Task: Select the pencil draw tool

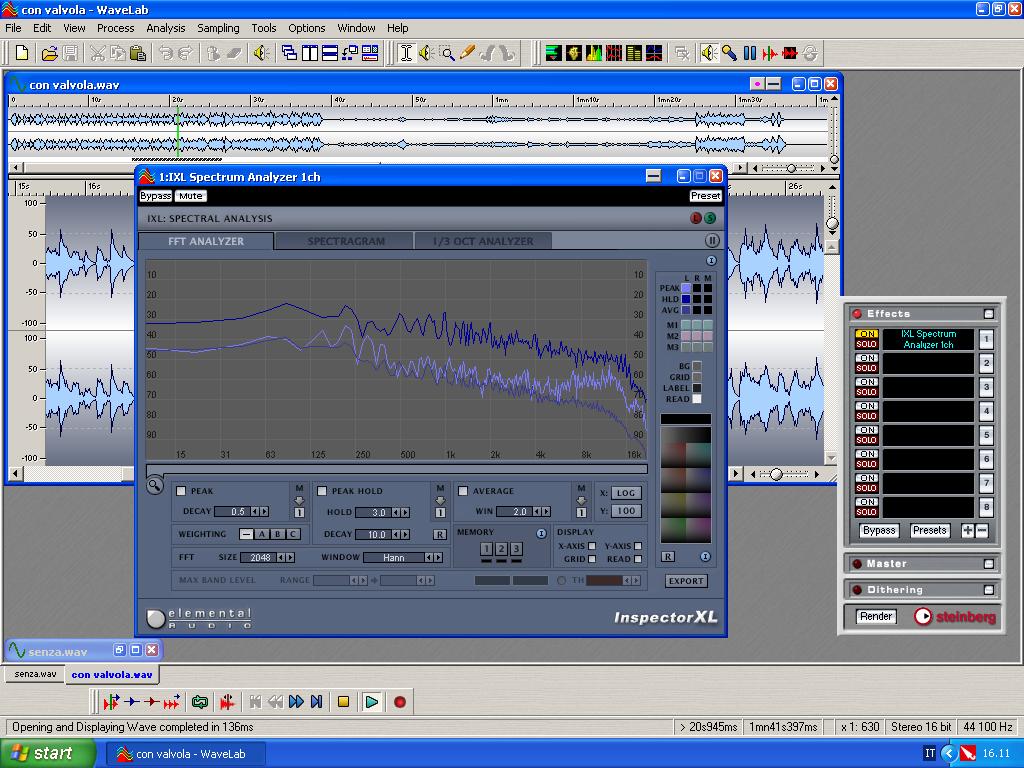Action: pos(467,53)
